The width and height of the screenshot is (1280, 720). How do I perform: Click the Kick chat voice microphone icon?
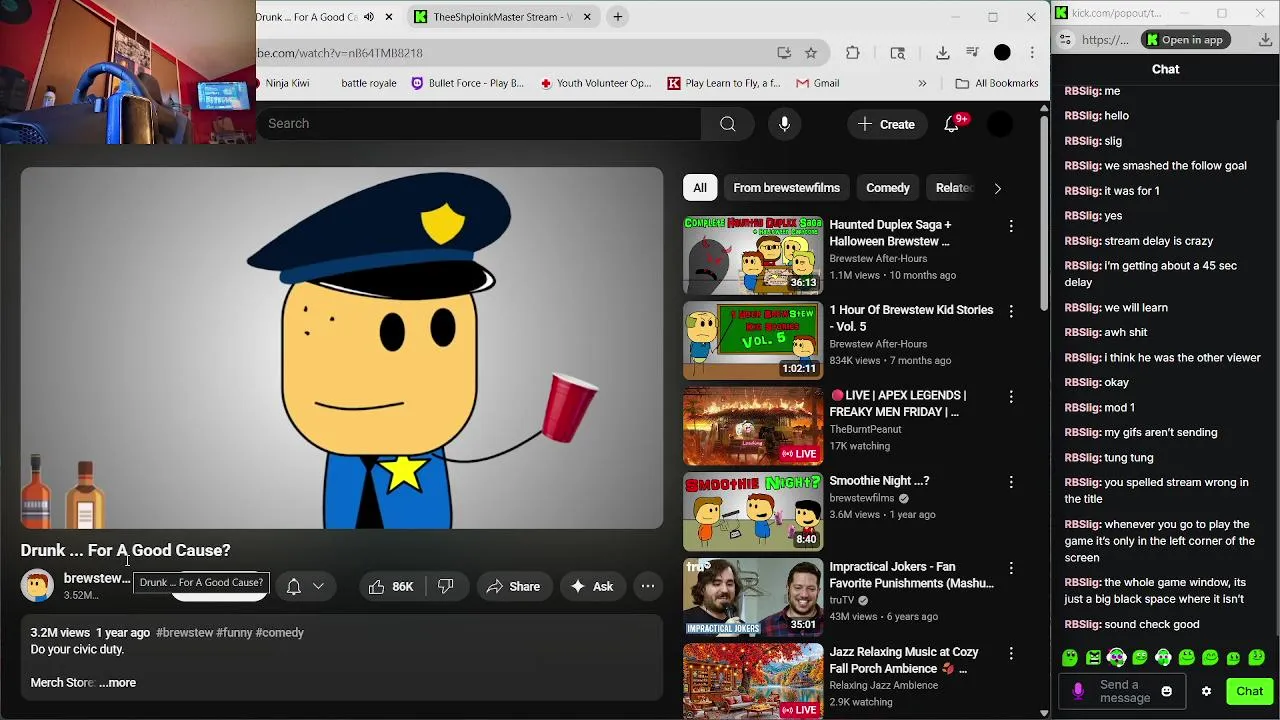[1078, 691]
